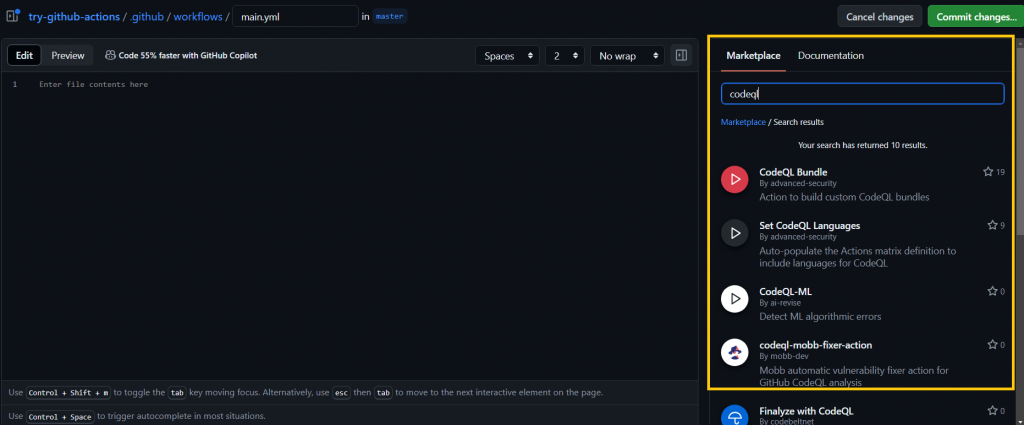The height and width of the screenshot is (425, 1024).
Task: Click 'Detect ML algorithmic errors' description
Action: [x=820, y=317]
